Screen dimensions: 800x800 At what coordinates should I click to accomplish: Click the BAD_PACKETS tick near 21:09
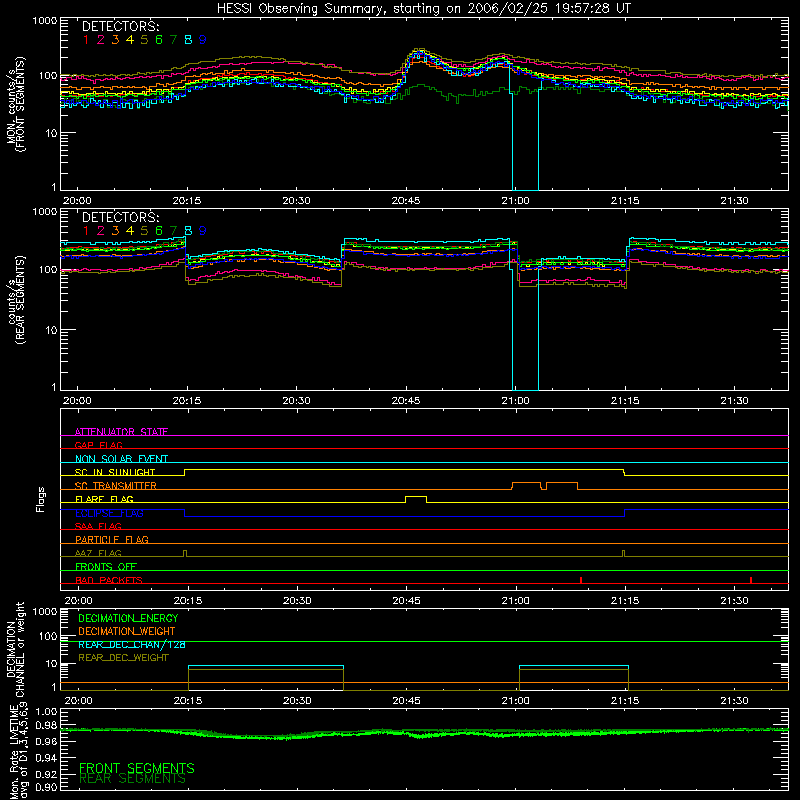pos(581,580)
